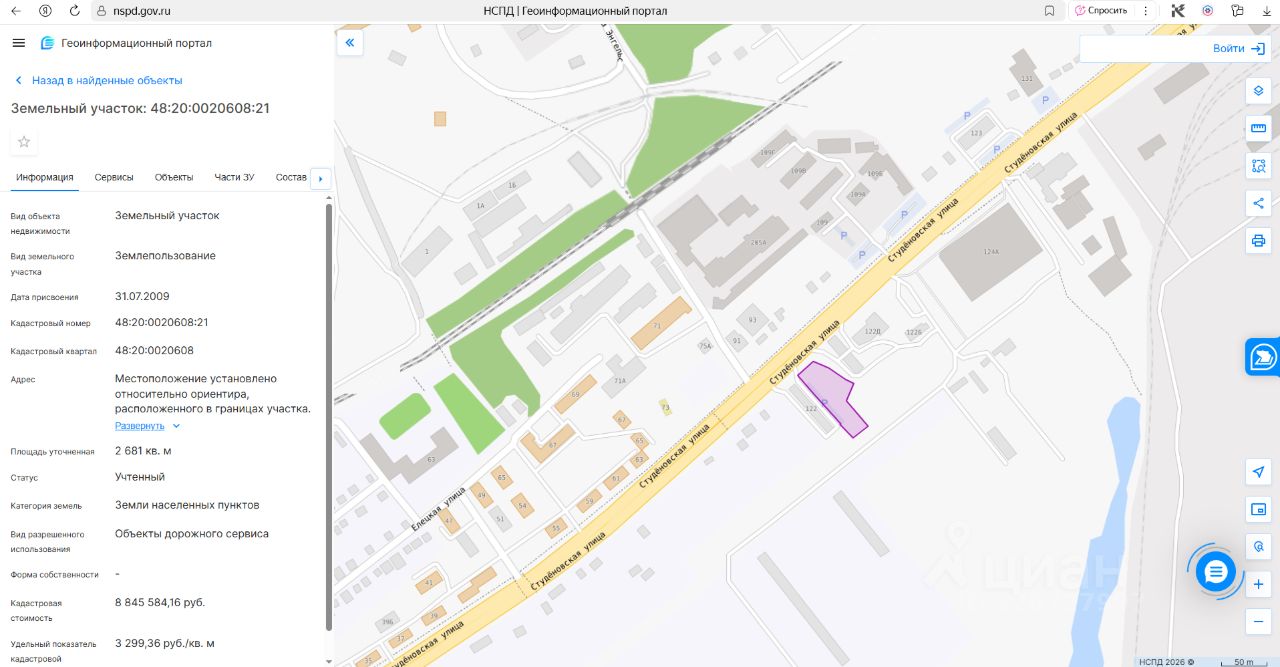1280x667 pixels.
Task: Switch to the Сервисы tab
Action: [114, 177]
